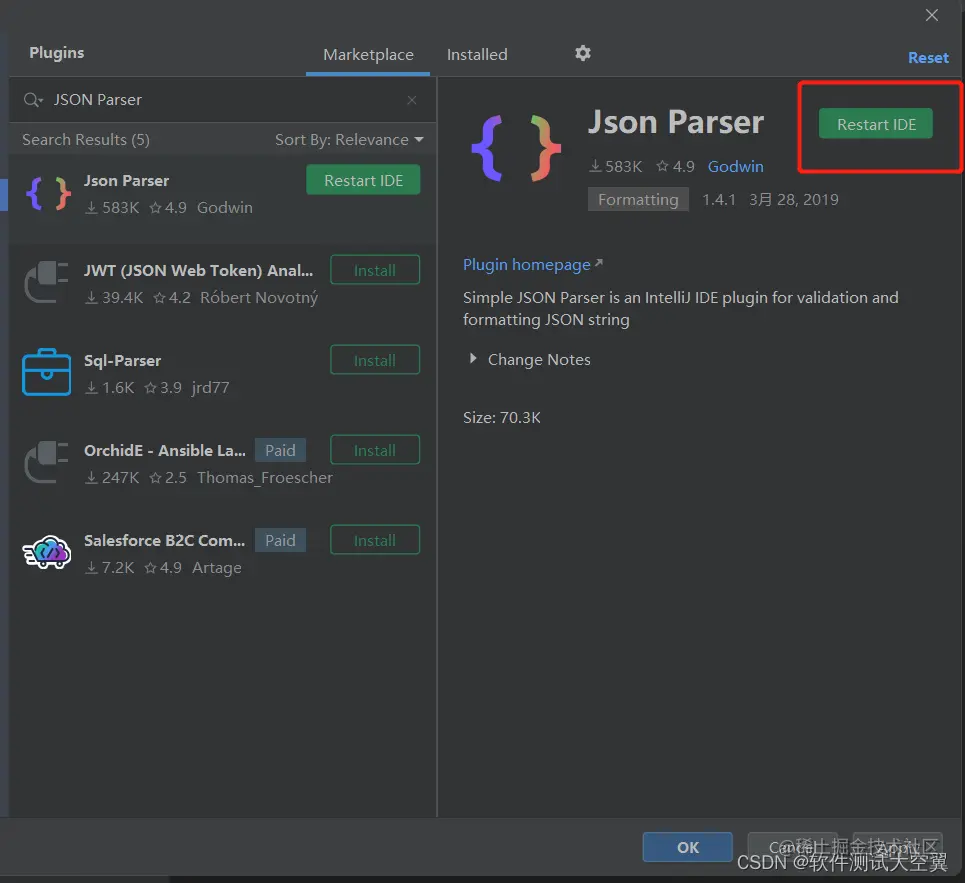Click Róbert Novotný author text
Image resolution: width=965 pixels, height=883 pixels.
[x=259, y=298]
